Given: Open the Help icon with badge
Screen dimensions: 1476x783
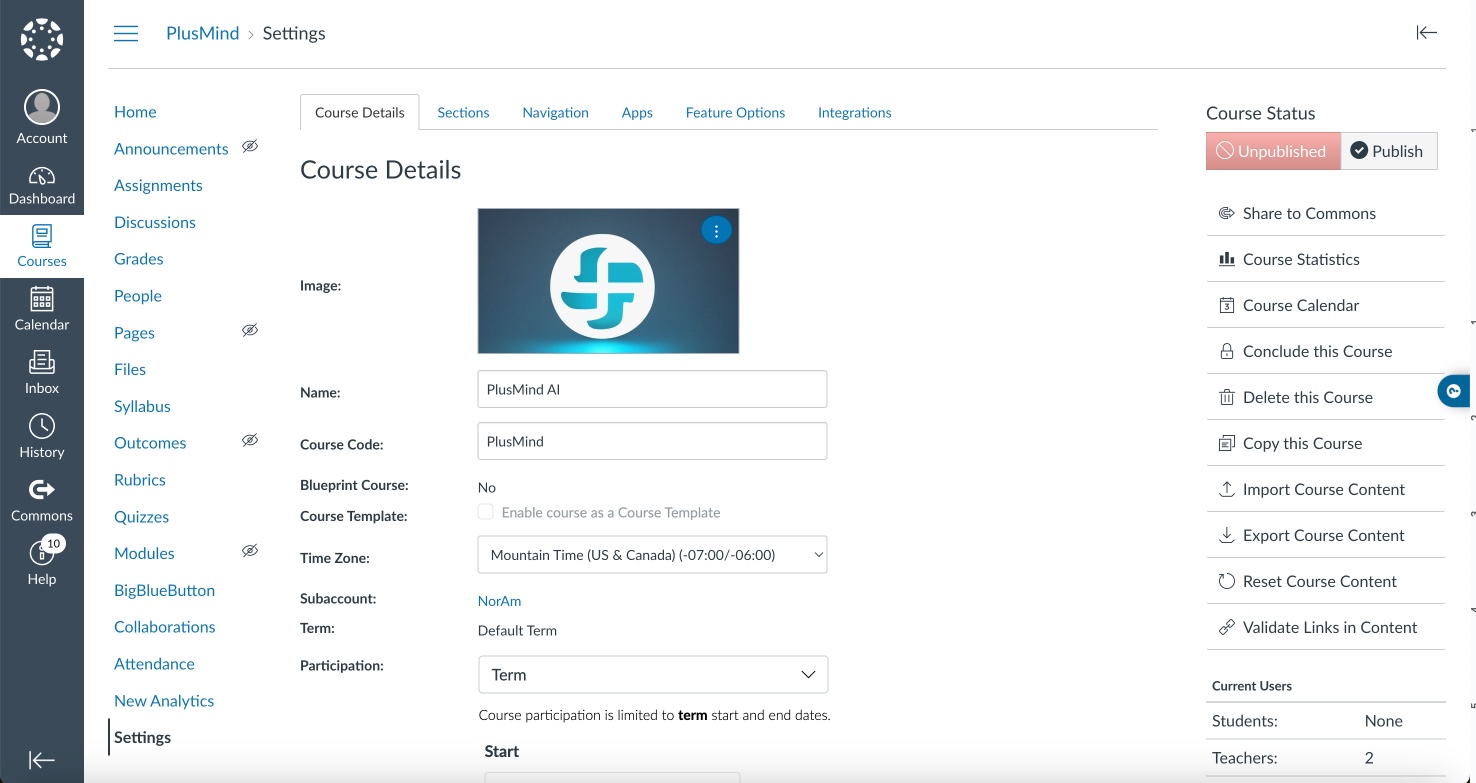Looking at the screenshot, I should (42, 562).
